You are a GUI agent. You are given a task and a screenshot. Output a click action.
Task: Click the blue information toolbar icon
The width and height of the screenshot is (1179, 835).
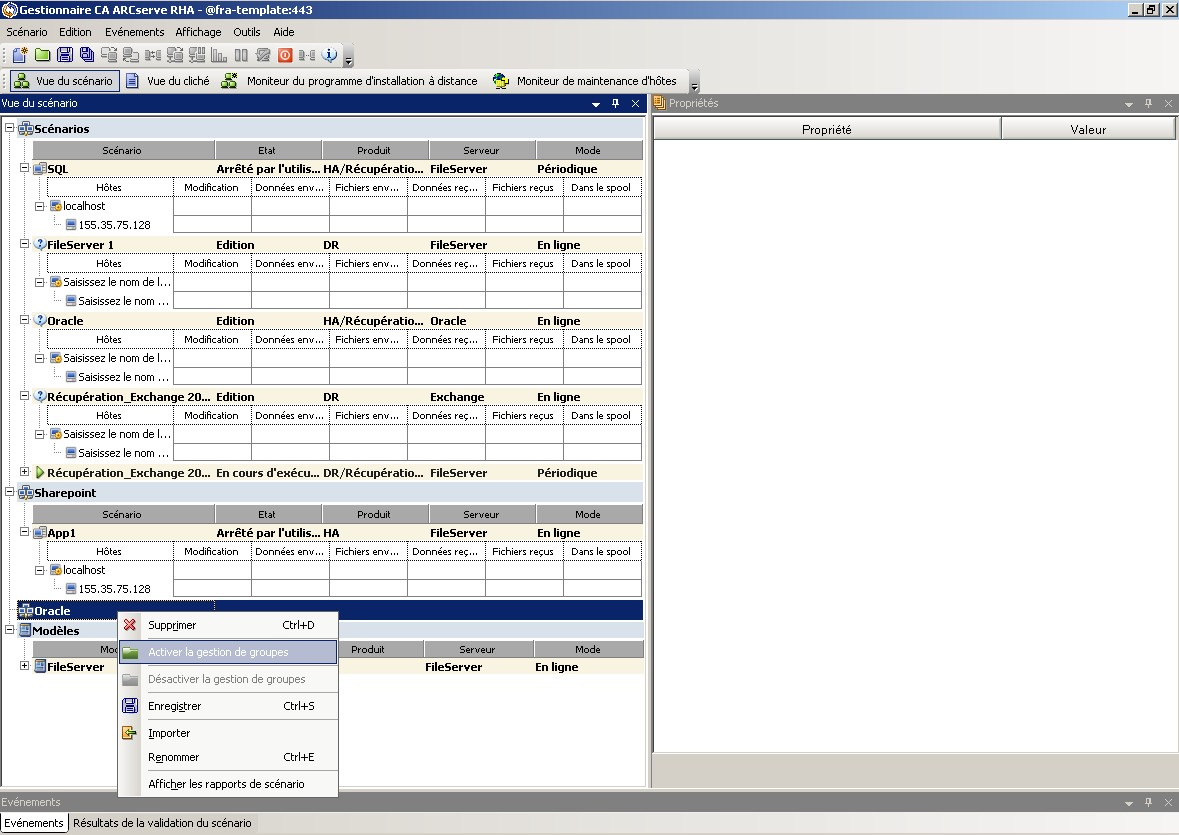[x=329, y=55]
